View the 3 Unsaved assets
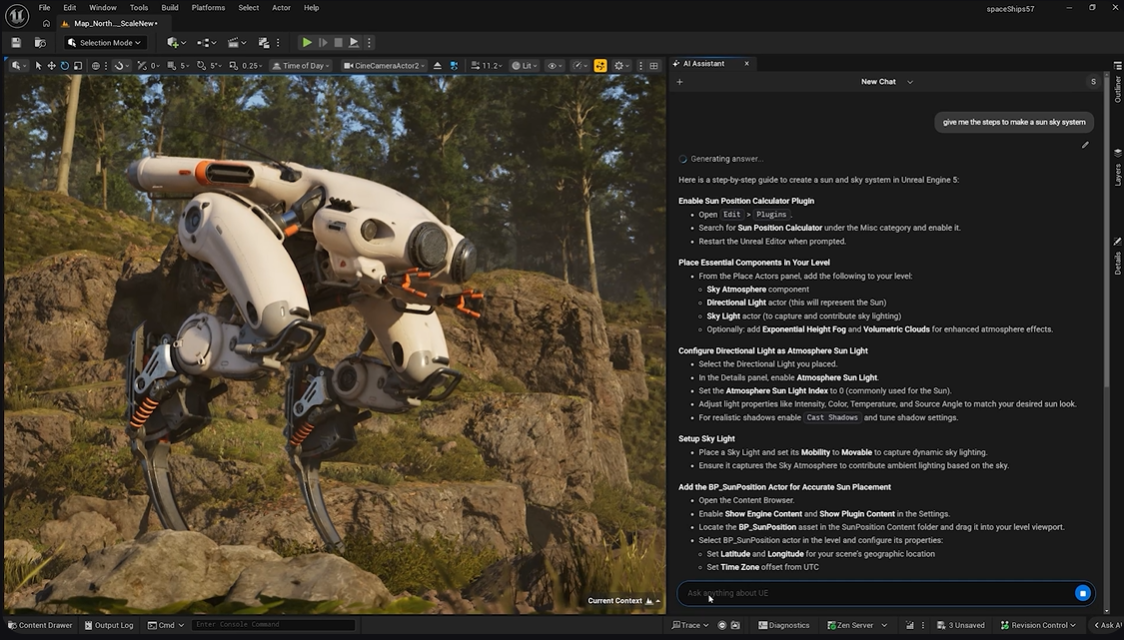Viewport: 1124px width, 640px height. 961,625
